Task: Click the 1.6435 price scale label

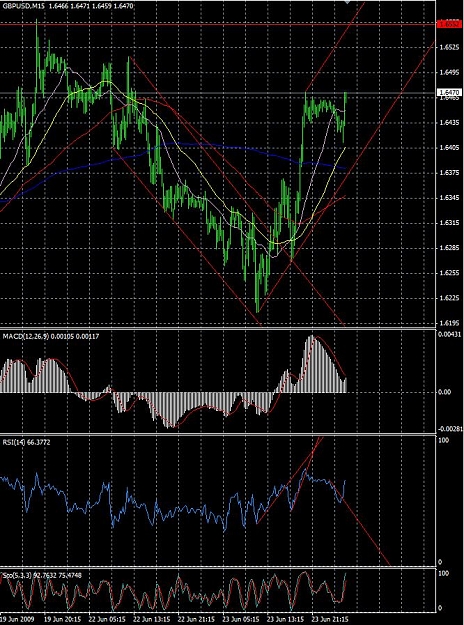Action: tap(448, 122)
